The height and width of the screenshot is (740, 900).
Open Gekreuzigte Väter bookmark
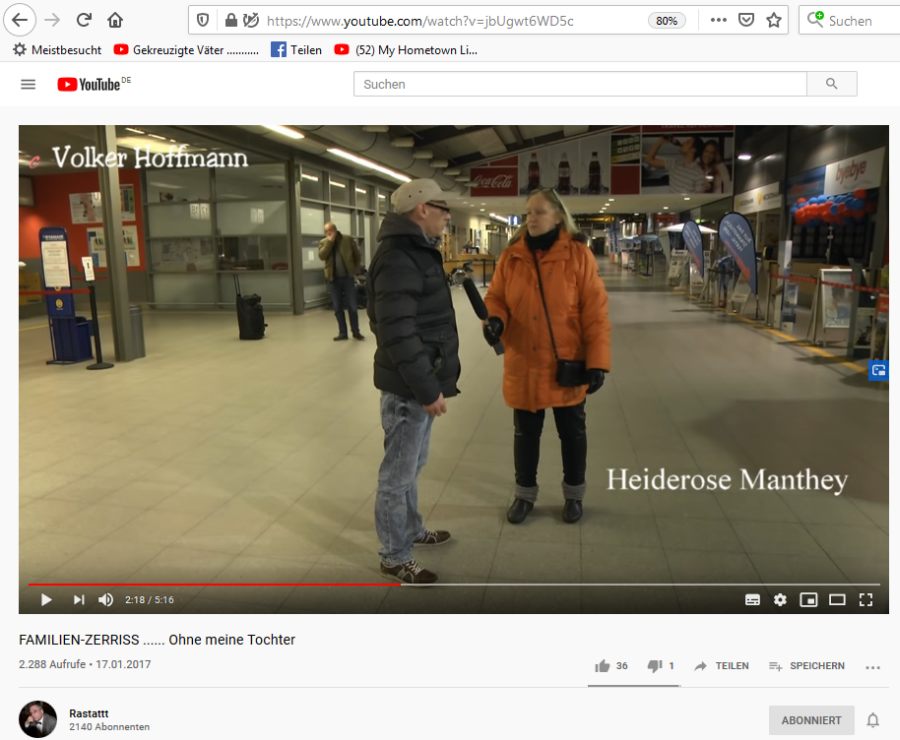(187, 50)
